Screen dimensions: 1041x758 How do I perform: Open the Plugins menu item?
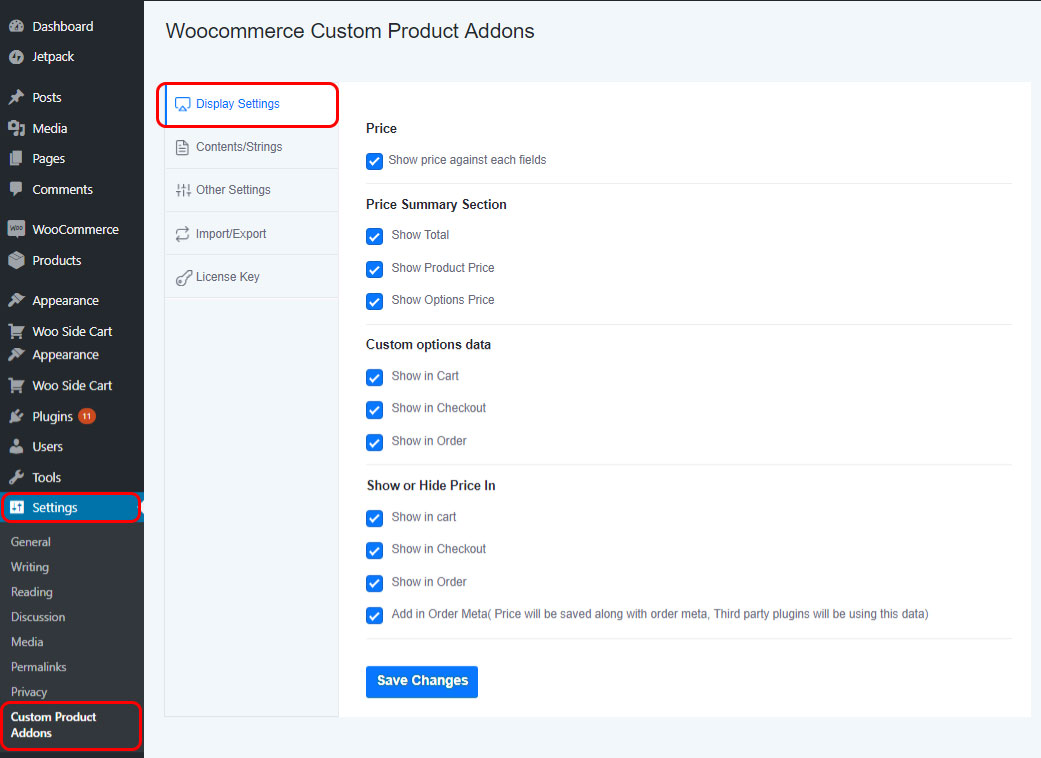pyautogui.click(x=72, y=416)
